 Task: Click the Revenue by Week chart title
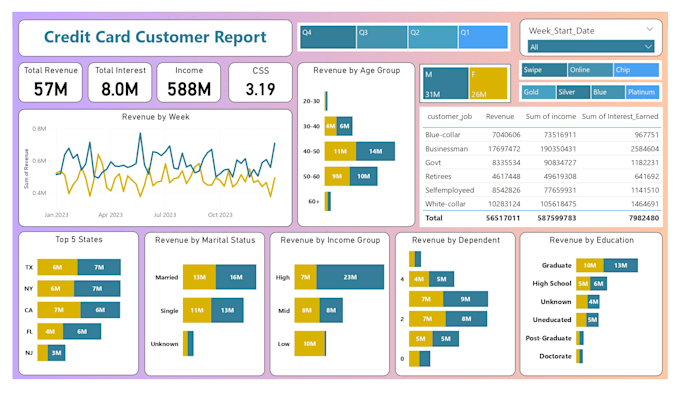pyautogui.click(x=156, y=117)
